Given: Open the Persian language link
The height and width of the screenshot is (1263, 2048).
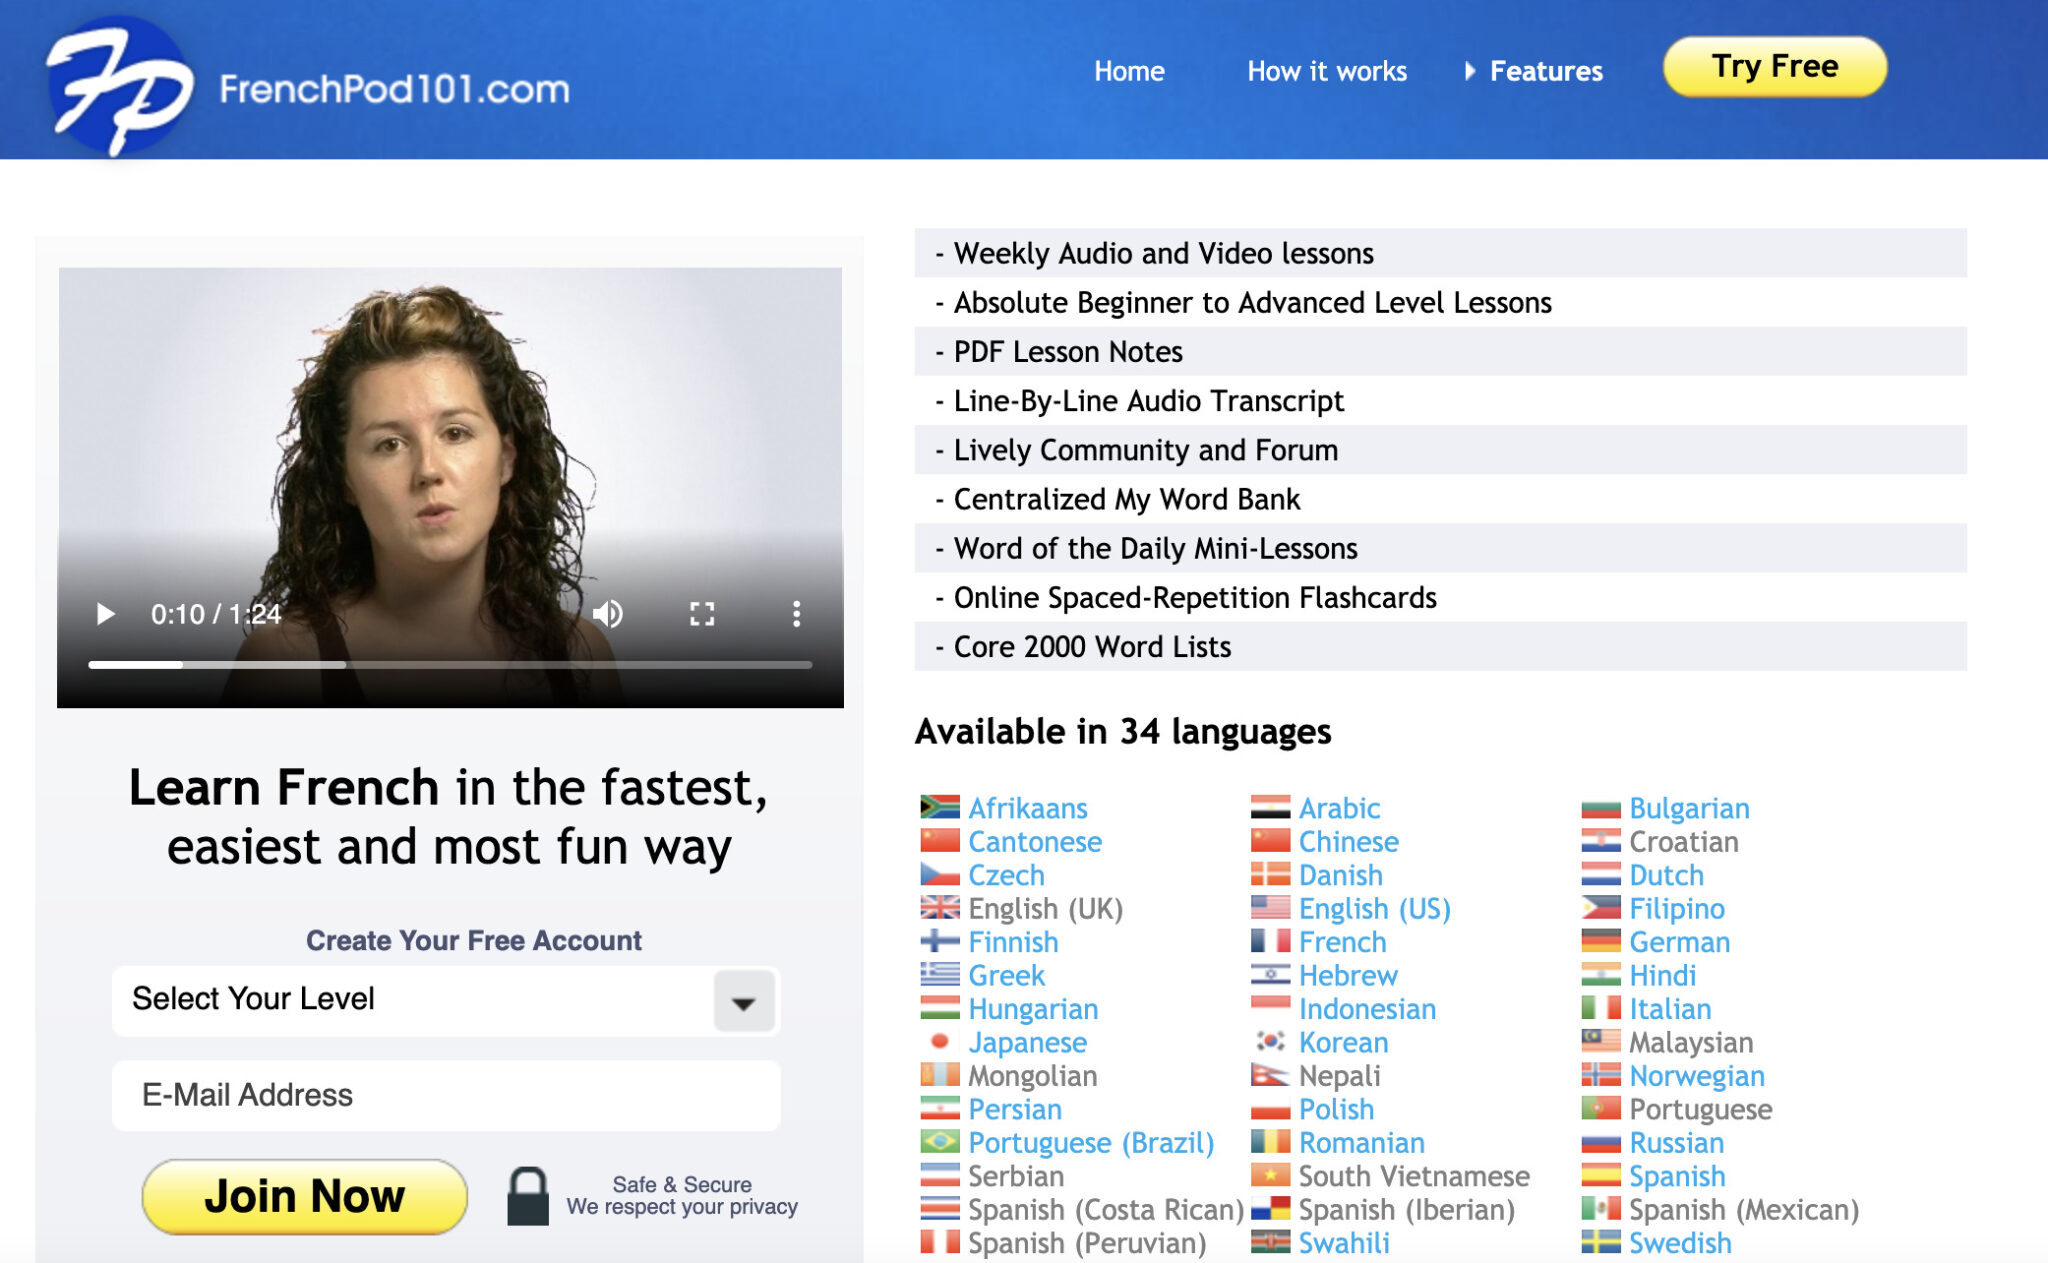Looking at the screenshot, I should click(x=1015, y=1109).
